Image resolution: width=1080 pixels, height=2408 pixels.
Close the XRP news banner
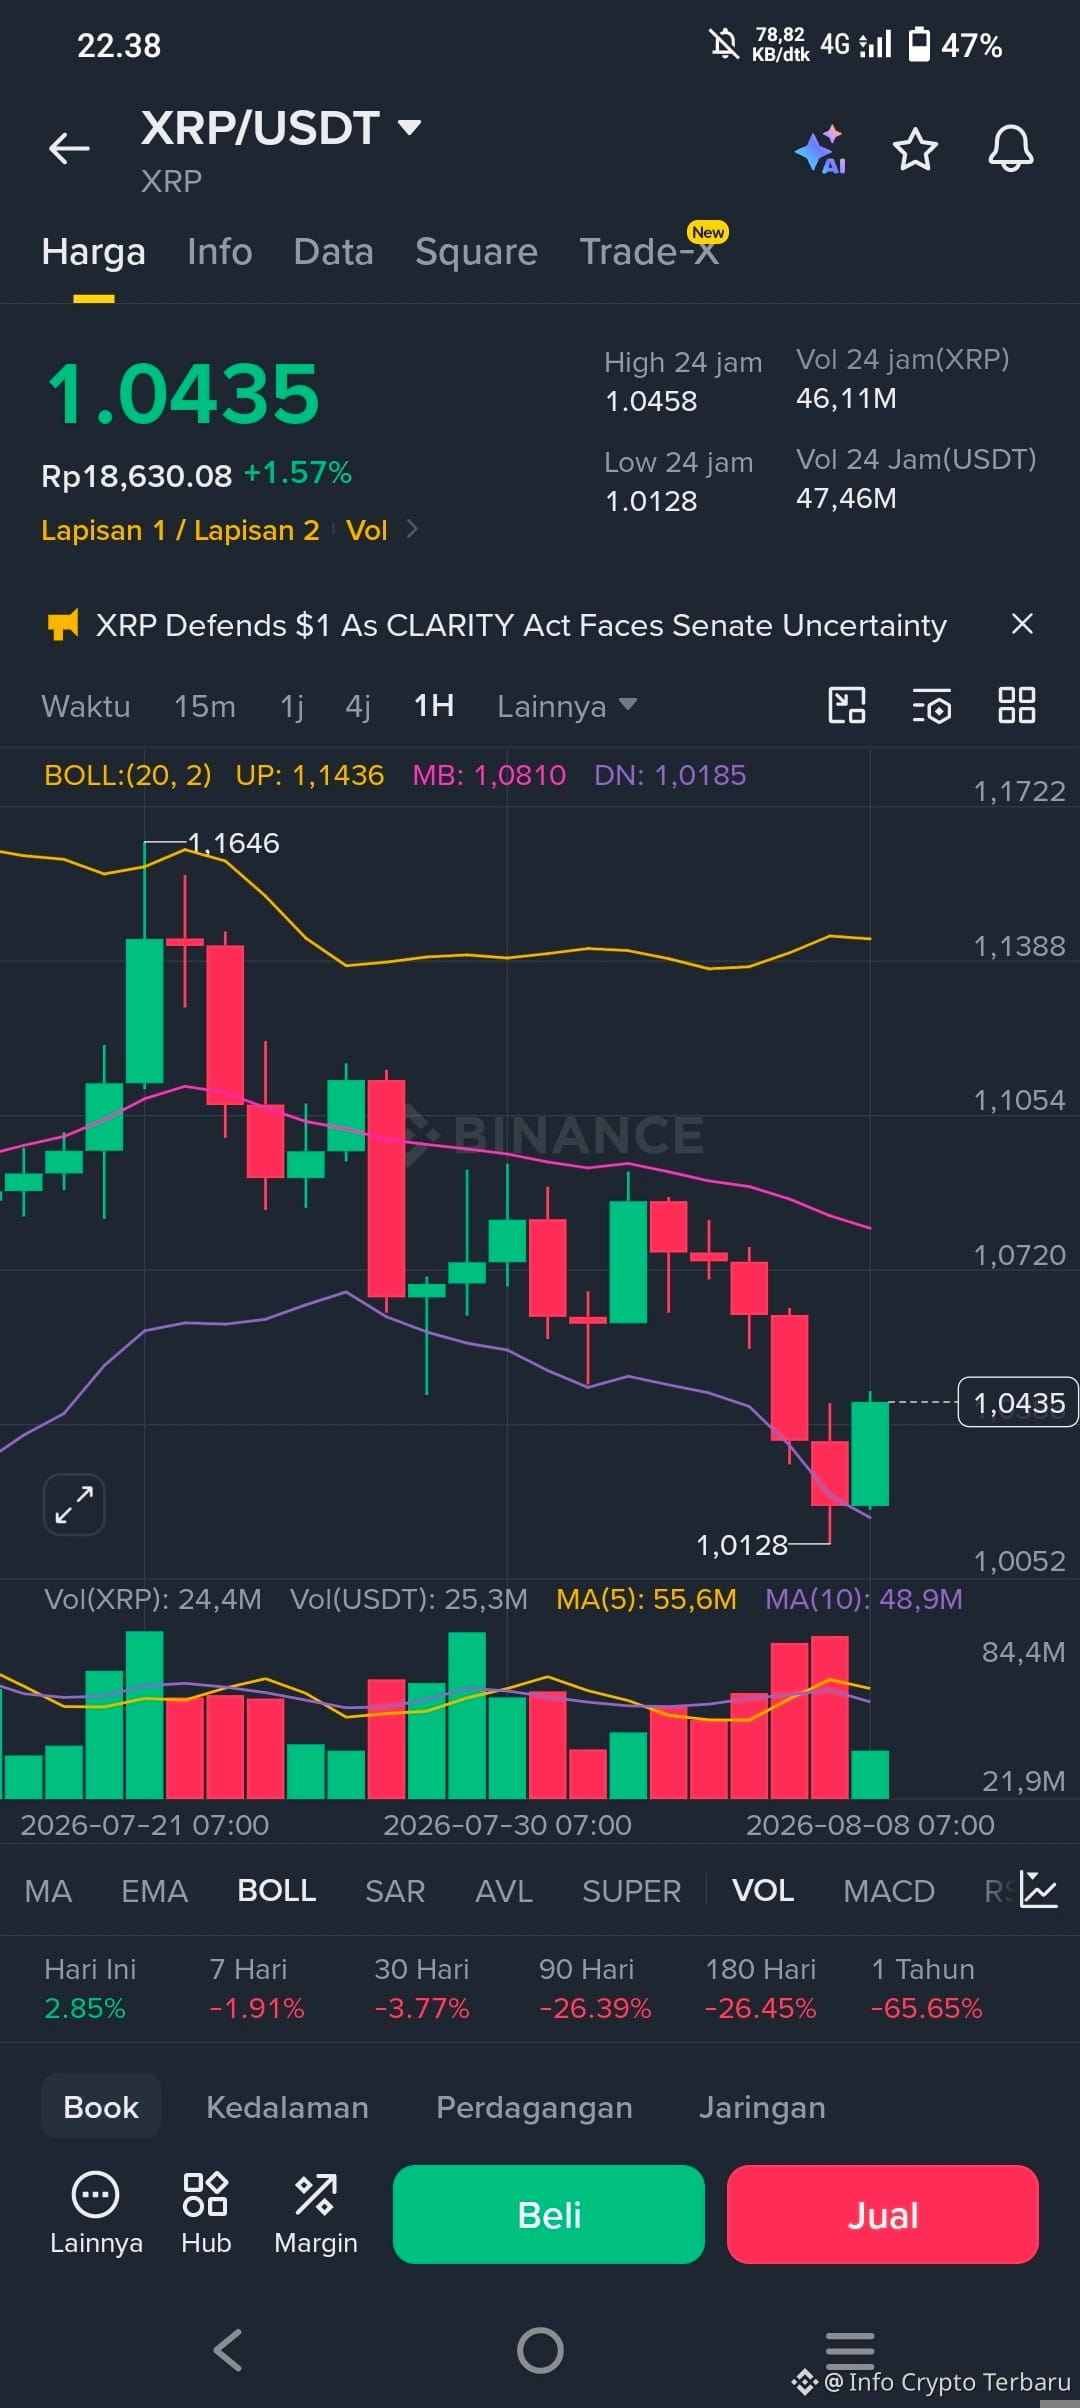1022,624
